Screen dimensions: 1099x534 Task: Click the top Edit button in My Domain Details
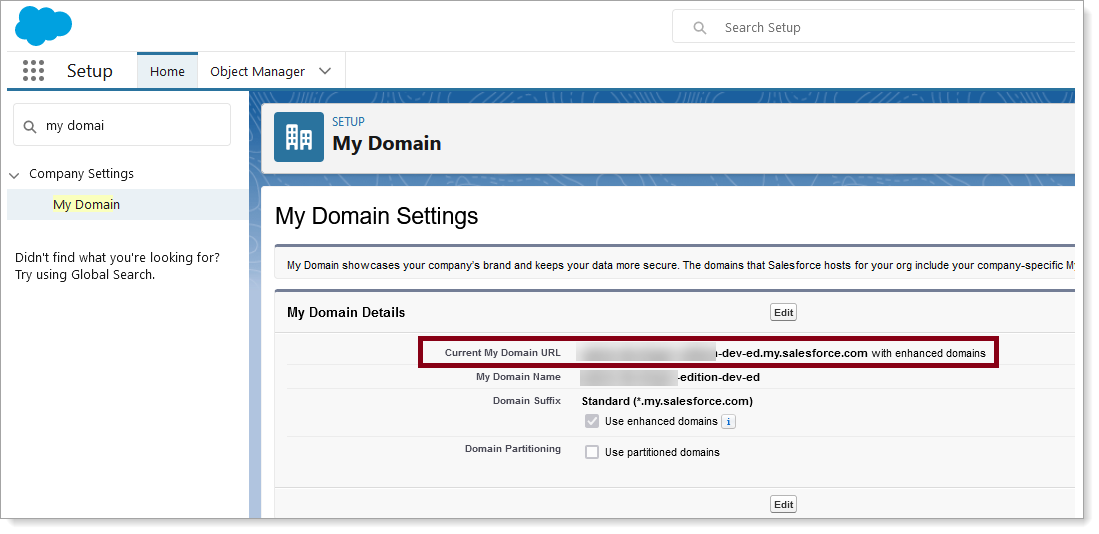(x=784, y=313)
